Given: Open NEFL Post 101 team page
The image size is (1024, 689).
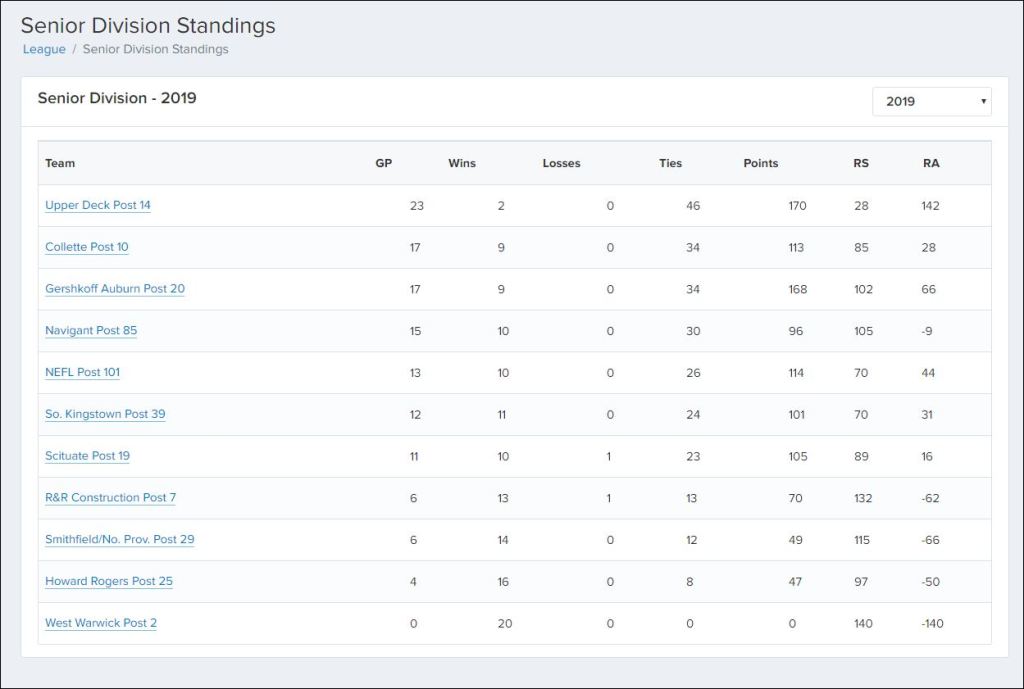Looking at the screenshot, I should (x=82, y=372).
